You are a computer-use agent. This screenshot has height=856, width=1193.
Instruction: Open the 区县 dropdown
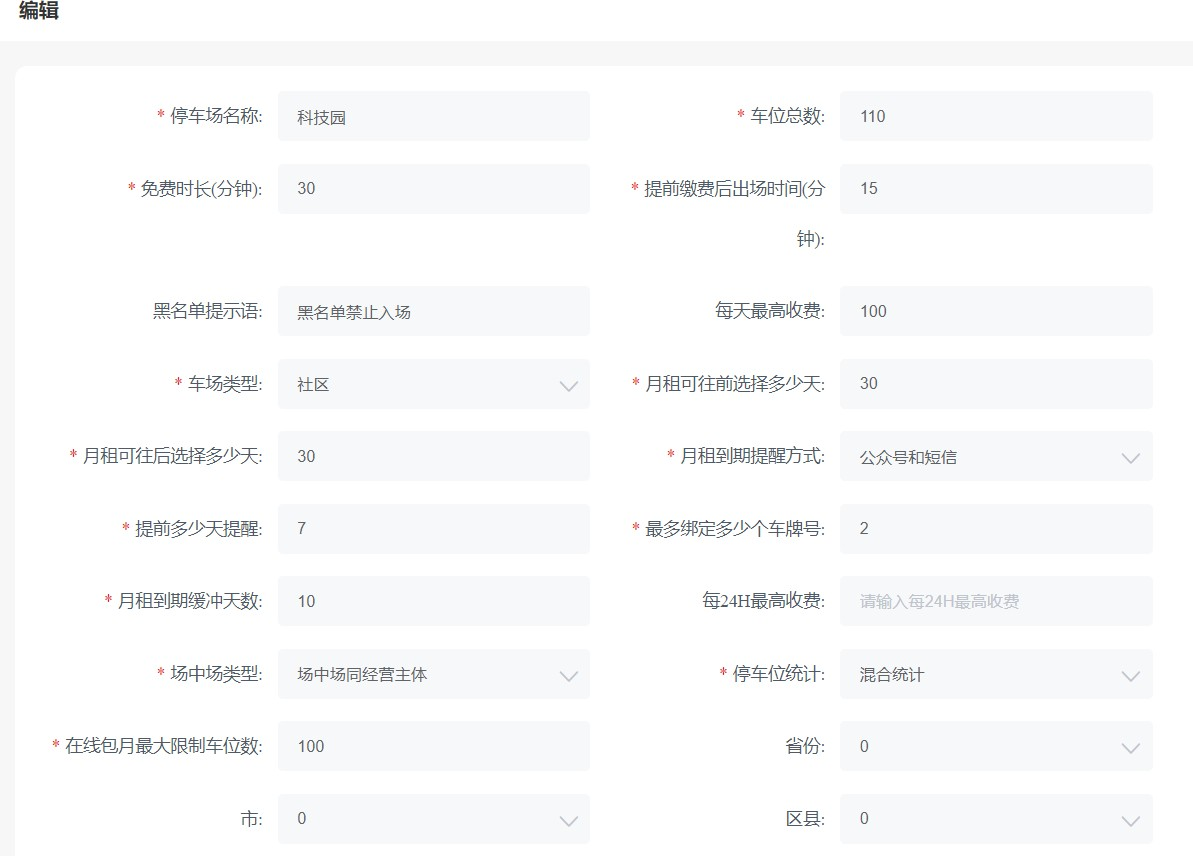pos(996,819)
